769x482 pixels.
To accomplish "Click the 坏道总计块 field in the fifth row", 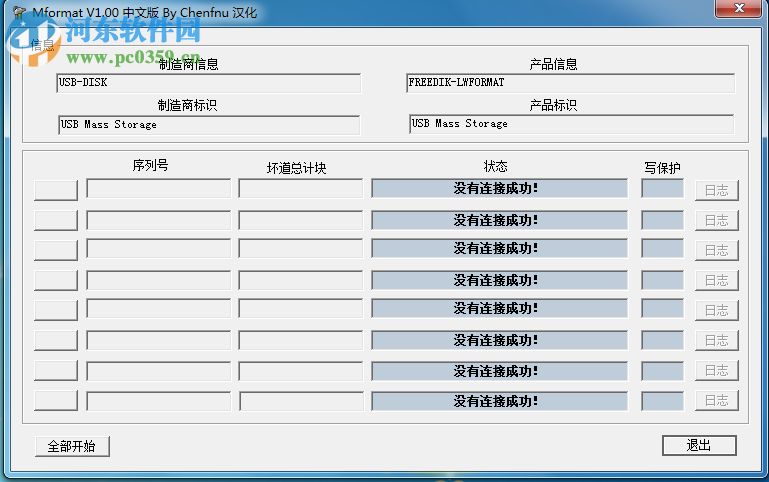I will pyautogui.click(x=301, y=308).
